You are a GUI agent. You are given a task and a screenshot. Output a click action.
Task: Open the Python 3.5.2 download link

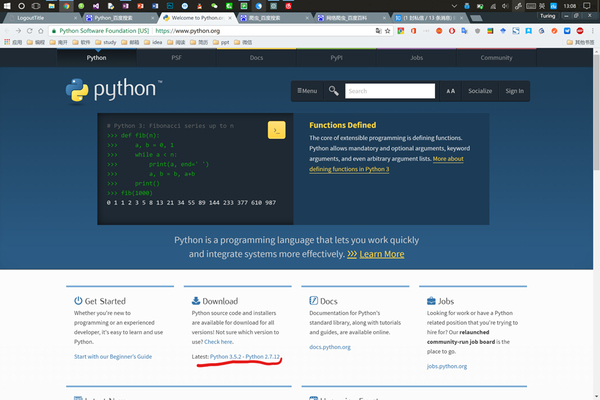226,356
